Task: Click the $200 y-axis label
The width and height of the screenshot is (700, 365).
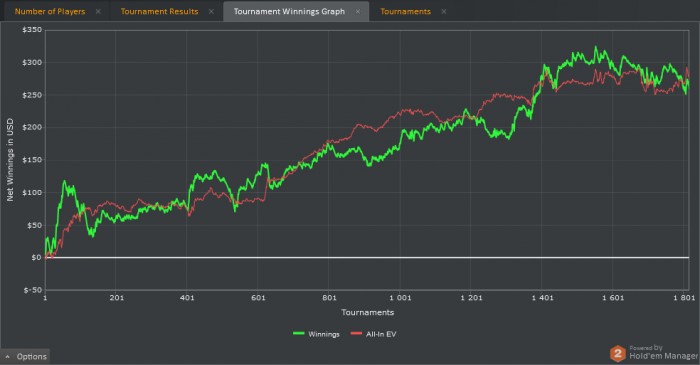Action: tap(32, 127)
